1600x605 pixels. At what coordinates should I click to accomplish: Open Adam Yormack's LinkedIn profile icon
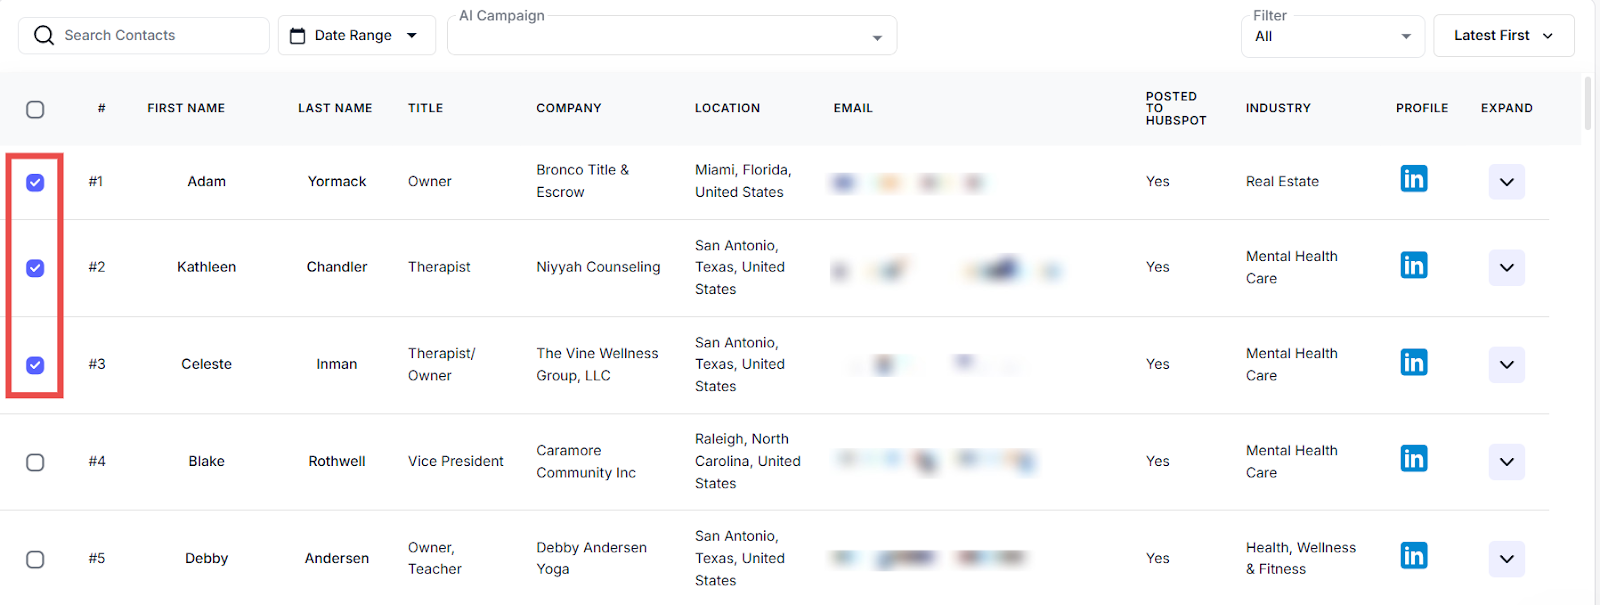pos(1413,180)
